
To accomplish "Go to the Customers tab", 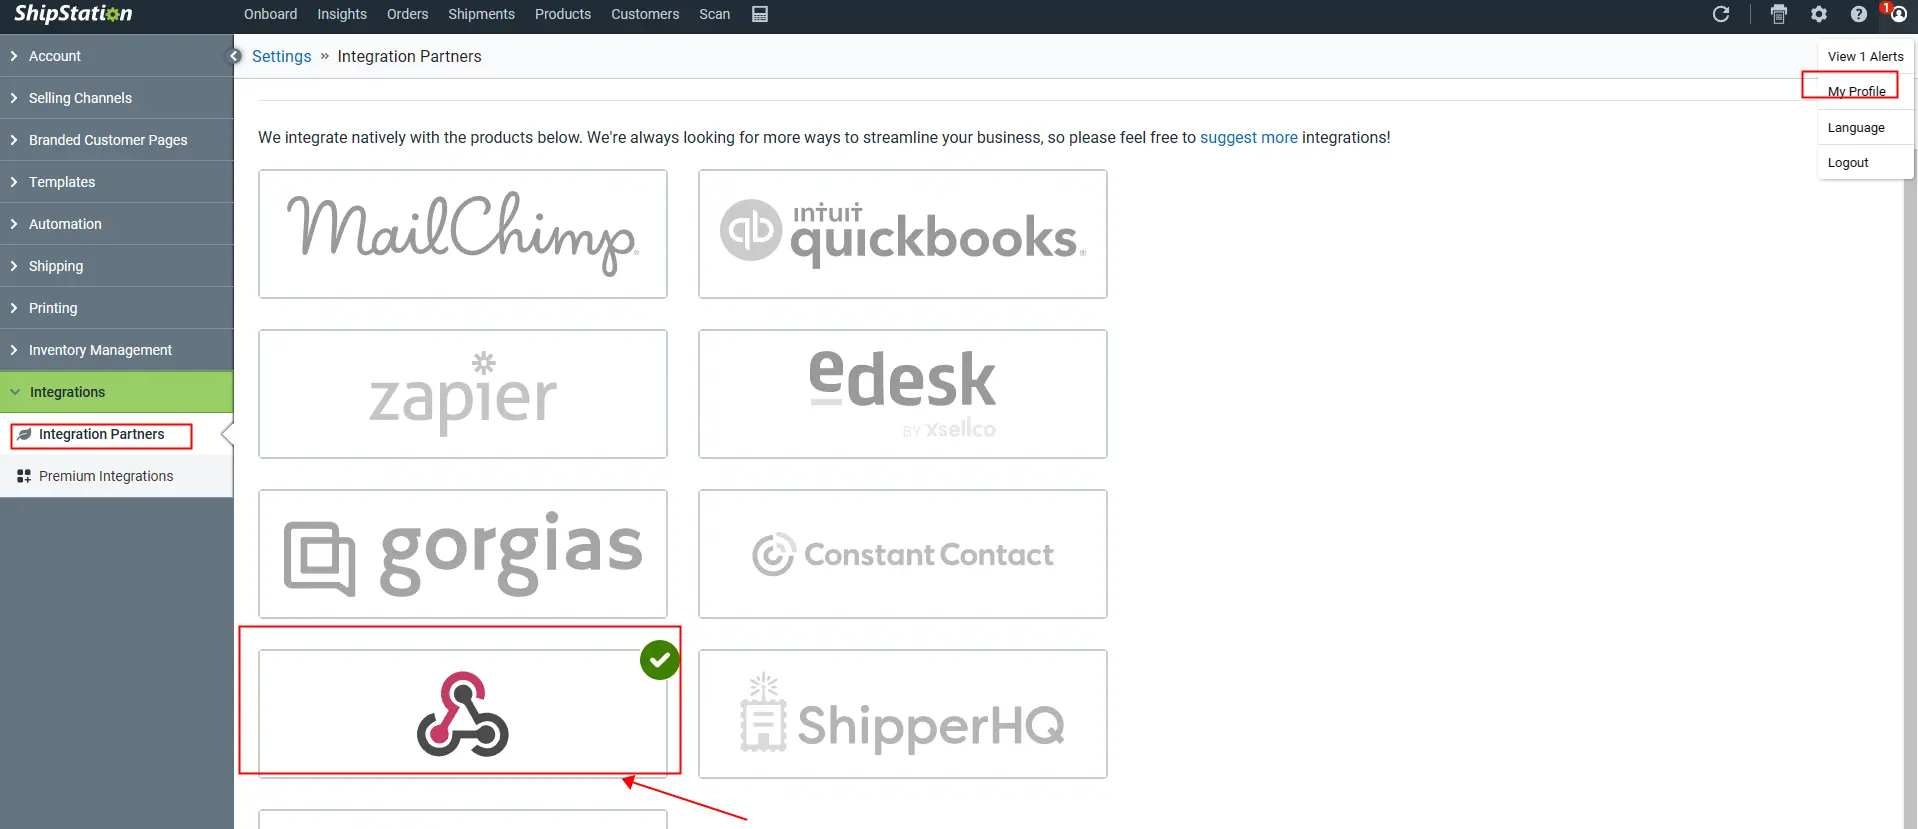I will [x=645, y=14].
